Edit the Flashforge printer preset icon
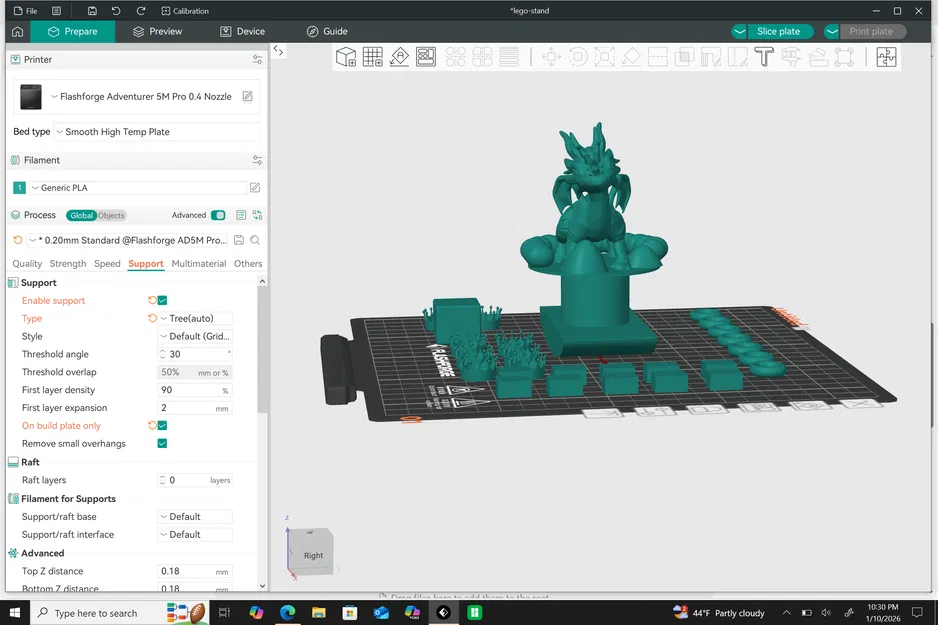 pyautogui.click(x=248, y=96)
